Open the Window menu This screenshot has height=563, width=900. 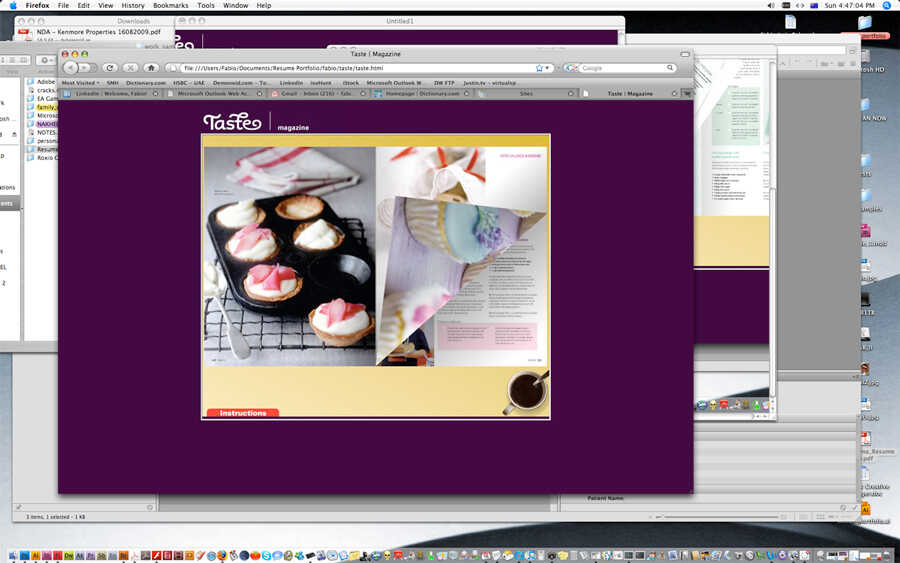(x=235, y=5)
